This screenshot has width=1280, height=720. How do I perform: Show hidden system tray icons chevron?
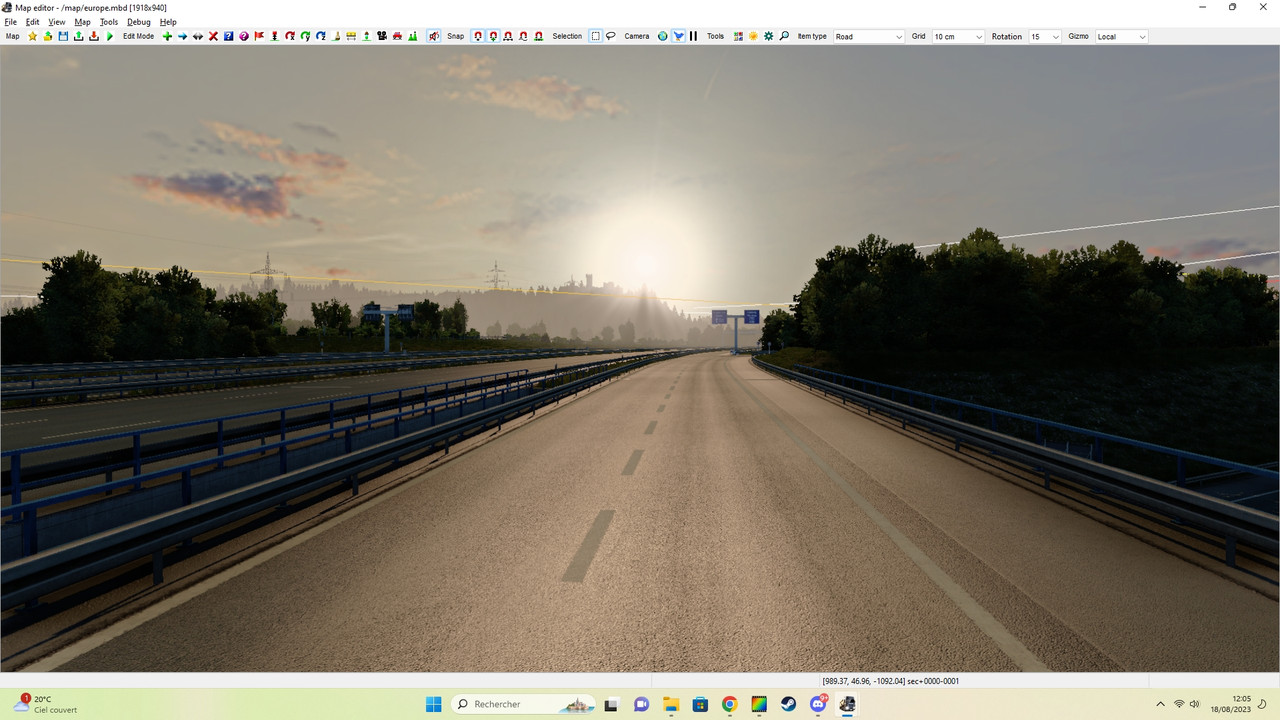click(x=1160, y=704)
